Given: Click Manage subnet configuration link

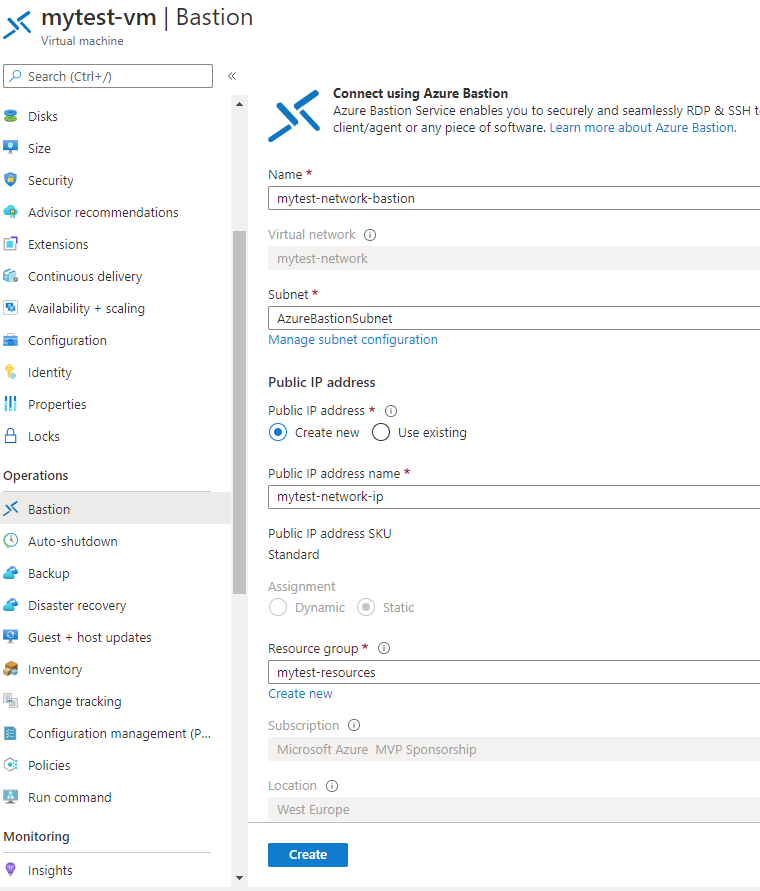Looking at the screenshot, I should (x=353, y=339).
